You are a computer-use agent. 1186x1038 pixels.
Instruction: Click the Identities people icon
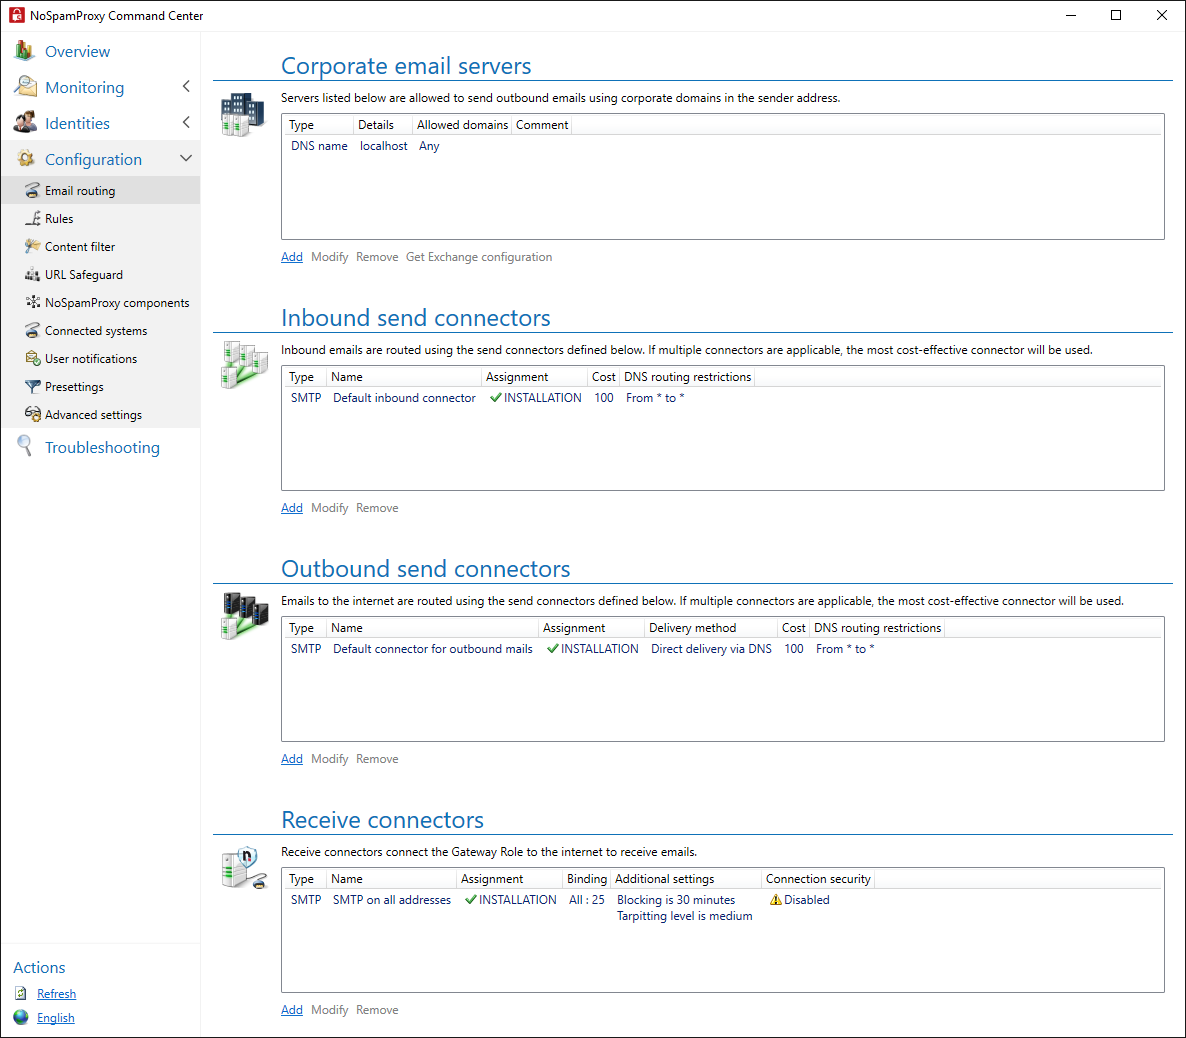(25, 122)
